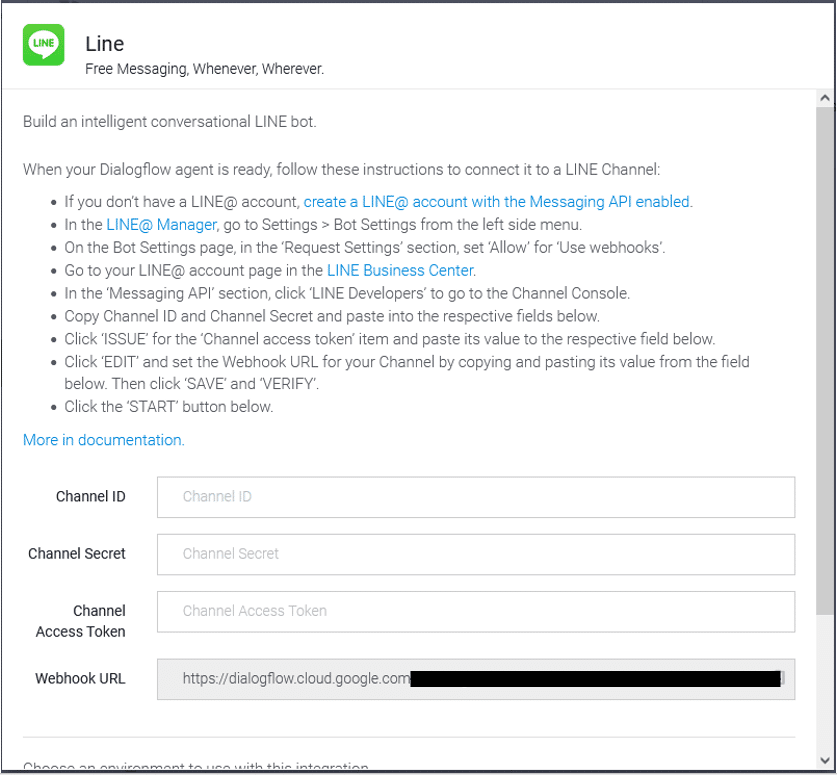
Task: Open the LINE@ Manager link
Action: coord(161,225)
